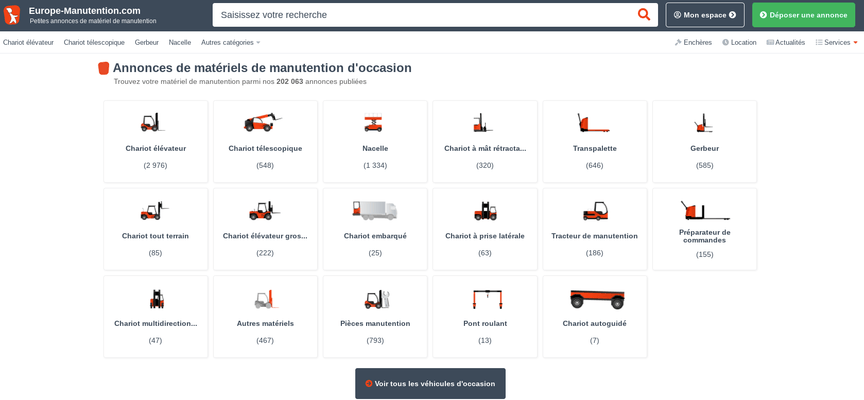Click the Chariot élévateur forklift icon
Screen dimensions: 864x400
pos(154,122)
